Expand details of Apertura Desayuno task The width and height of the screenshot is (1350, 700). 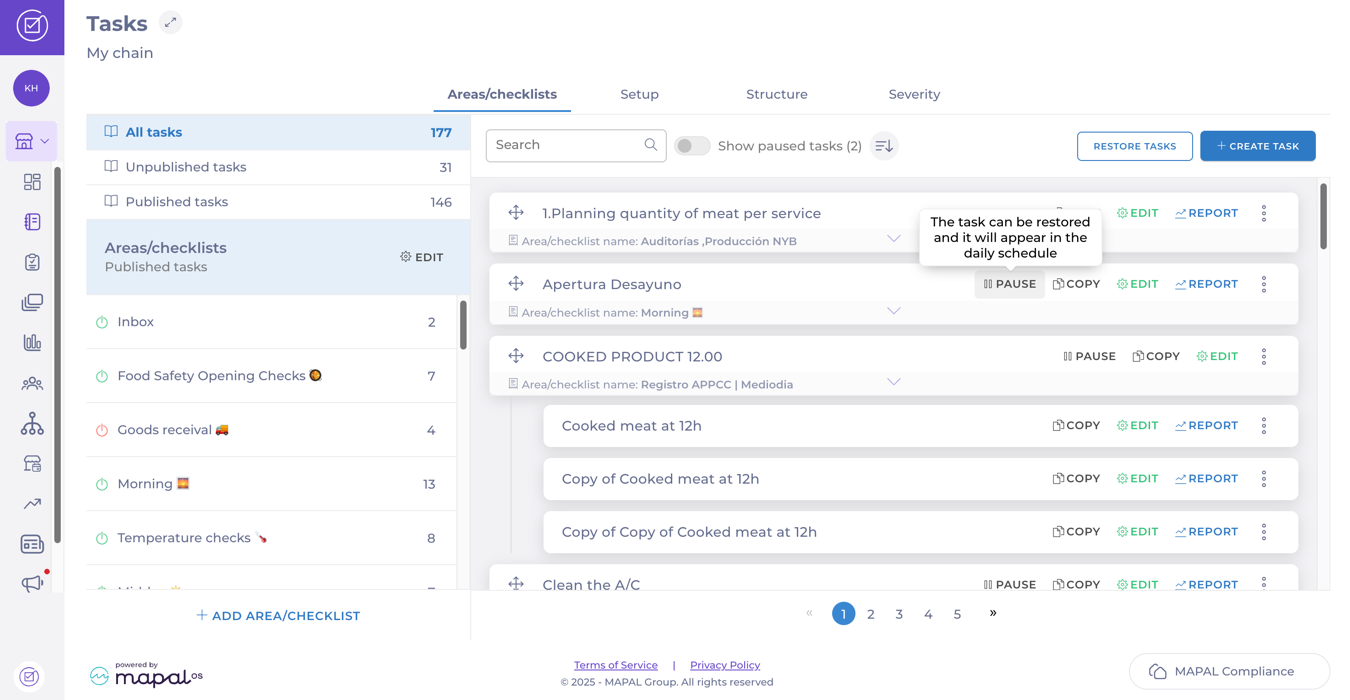(894, 311)
